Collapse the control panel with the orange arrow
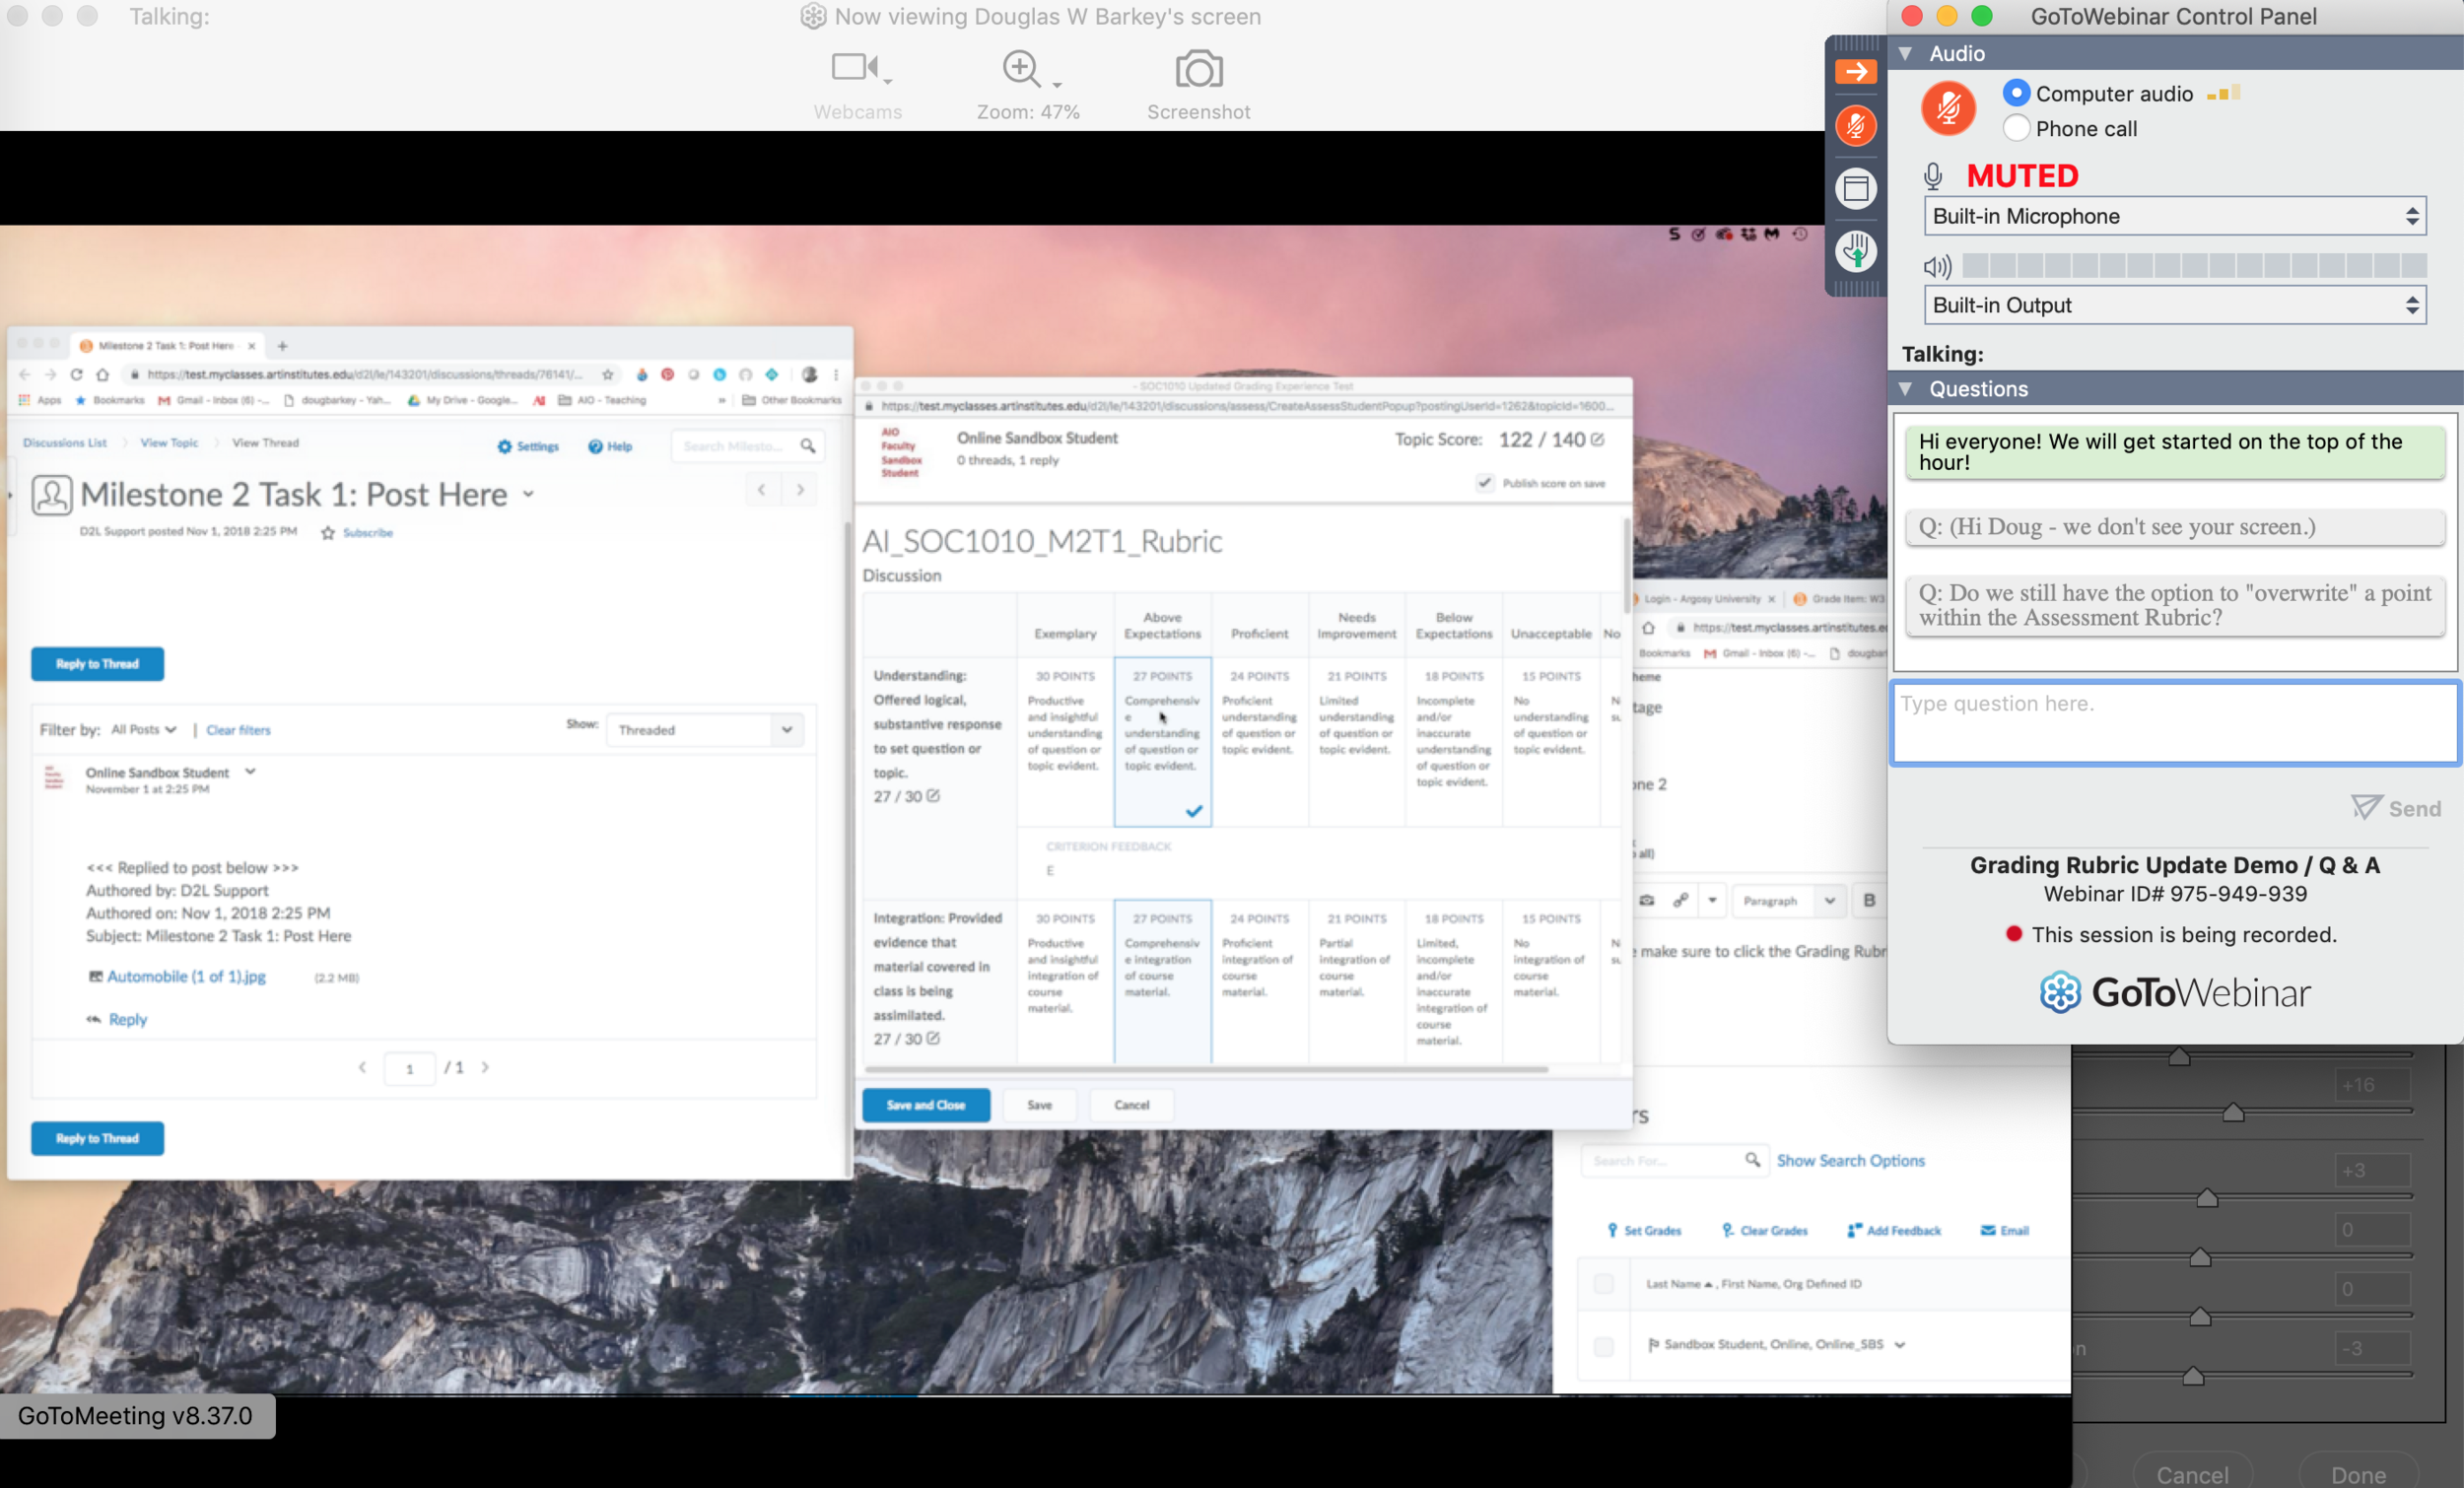This screenshot has width=2464, height=1488. 1855,71
